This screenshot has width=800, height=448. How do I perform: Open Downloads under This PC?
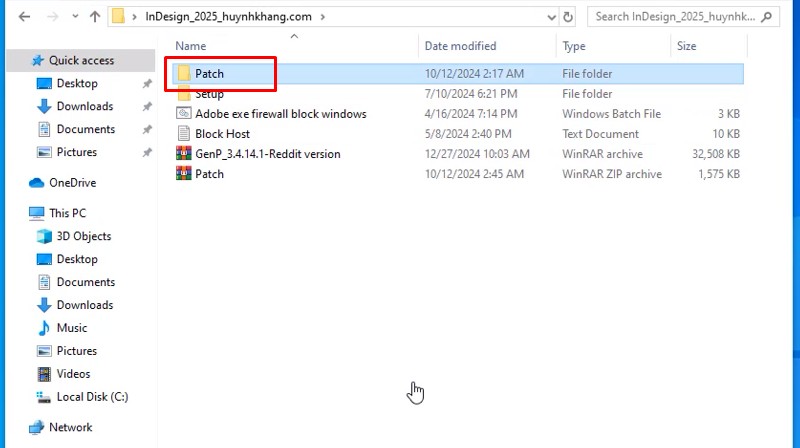point(85,305)
